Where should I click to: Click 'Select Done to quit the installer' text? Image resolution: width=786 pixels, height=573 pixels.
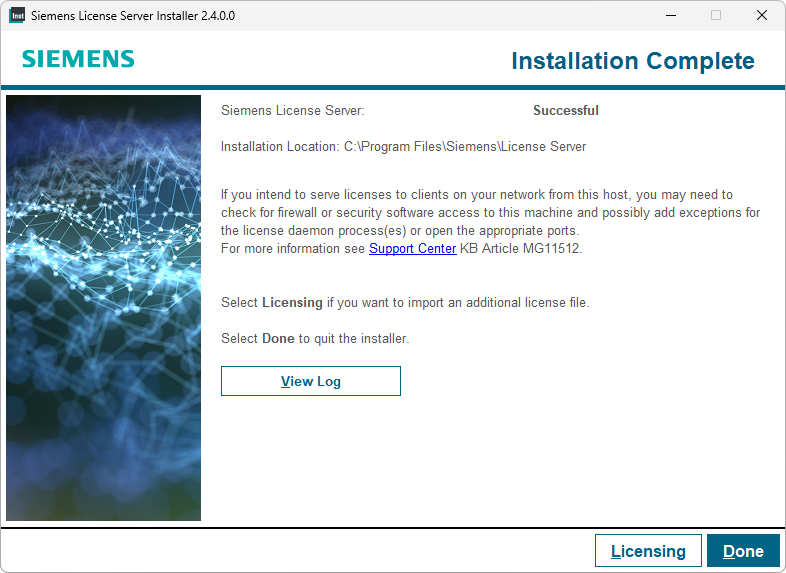click(x=315, y=338)
